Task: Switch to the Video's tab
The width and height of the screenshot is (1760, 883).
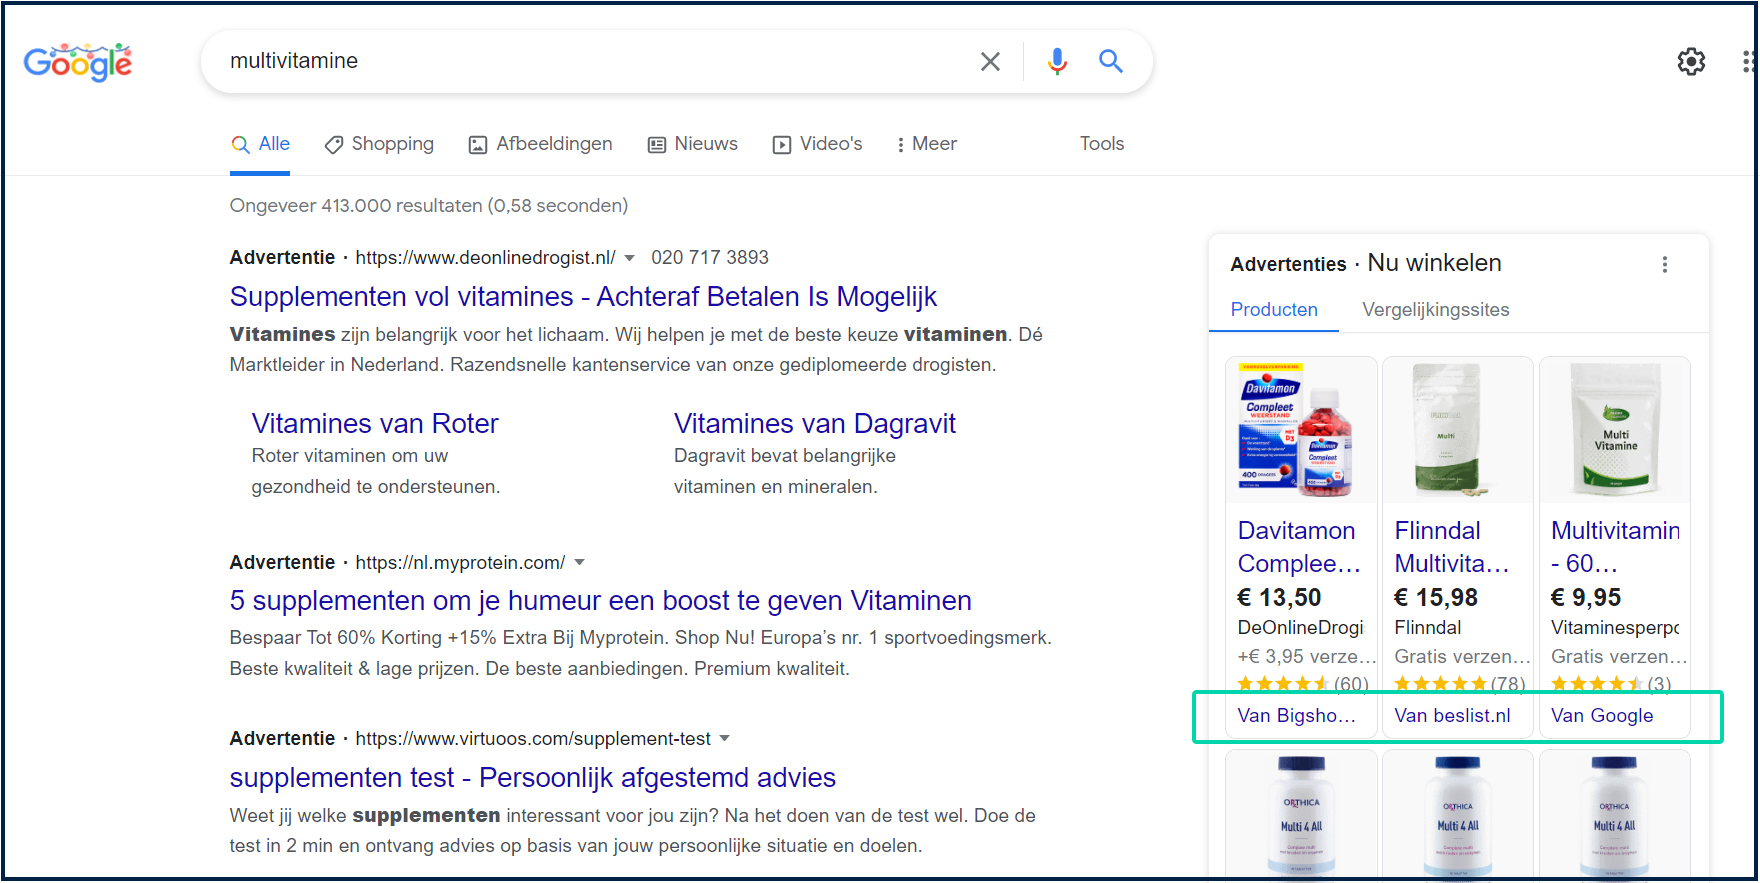Action: pyautogui.click(x=817, y=144)
